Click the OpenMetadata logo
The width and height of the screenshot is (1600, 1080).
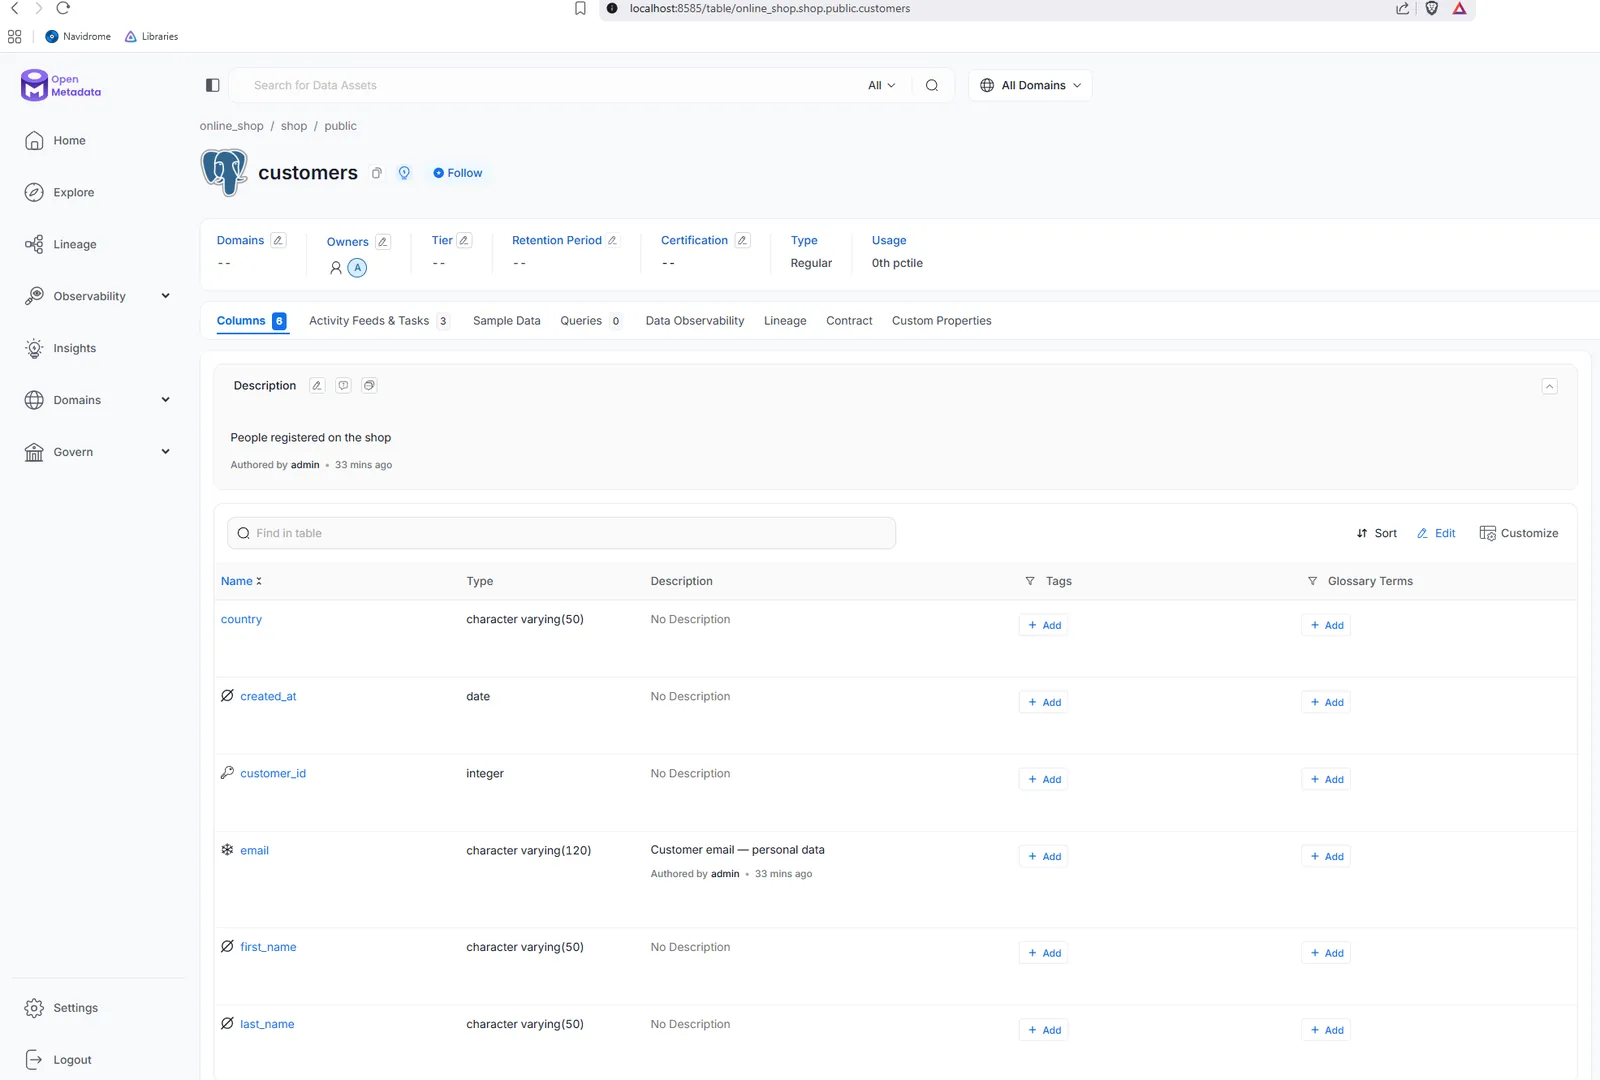(x=61, y=86)
